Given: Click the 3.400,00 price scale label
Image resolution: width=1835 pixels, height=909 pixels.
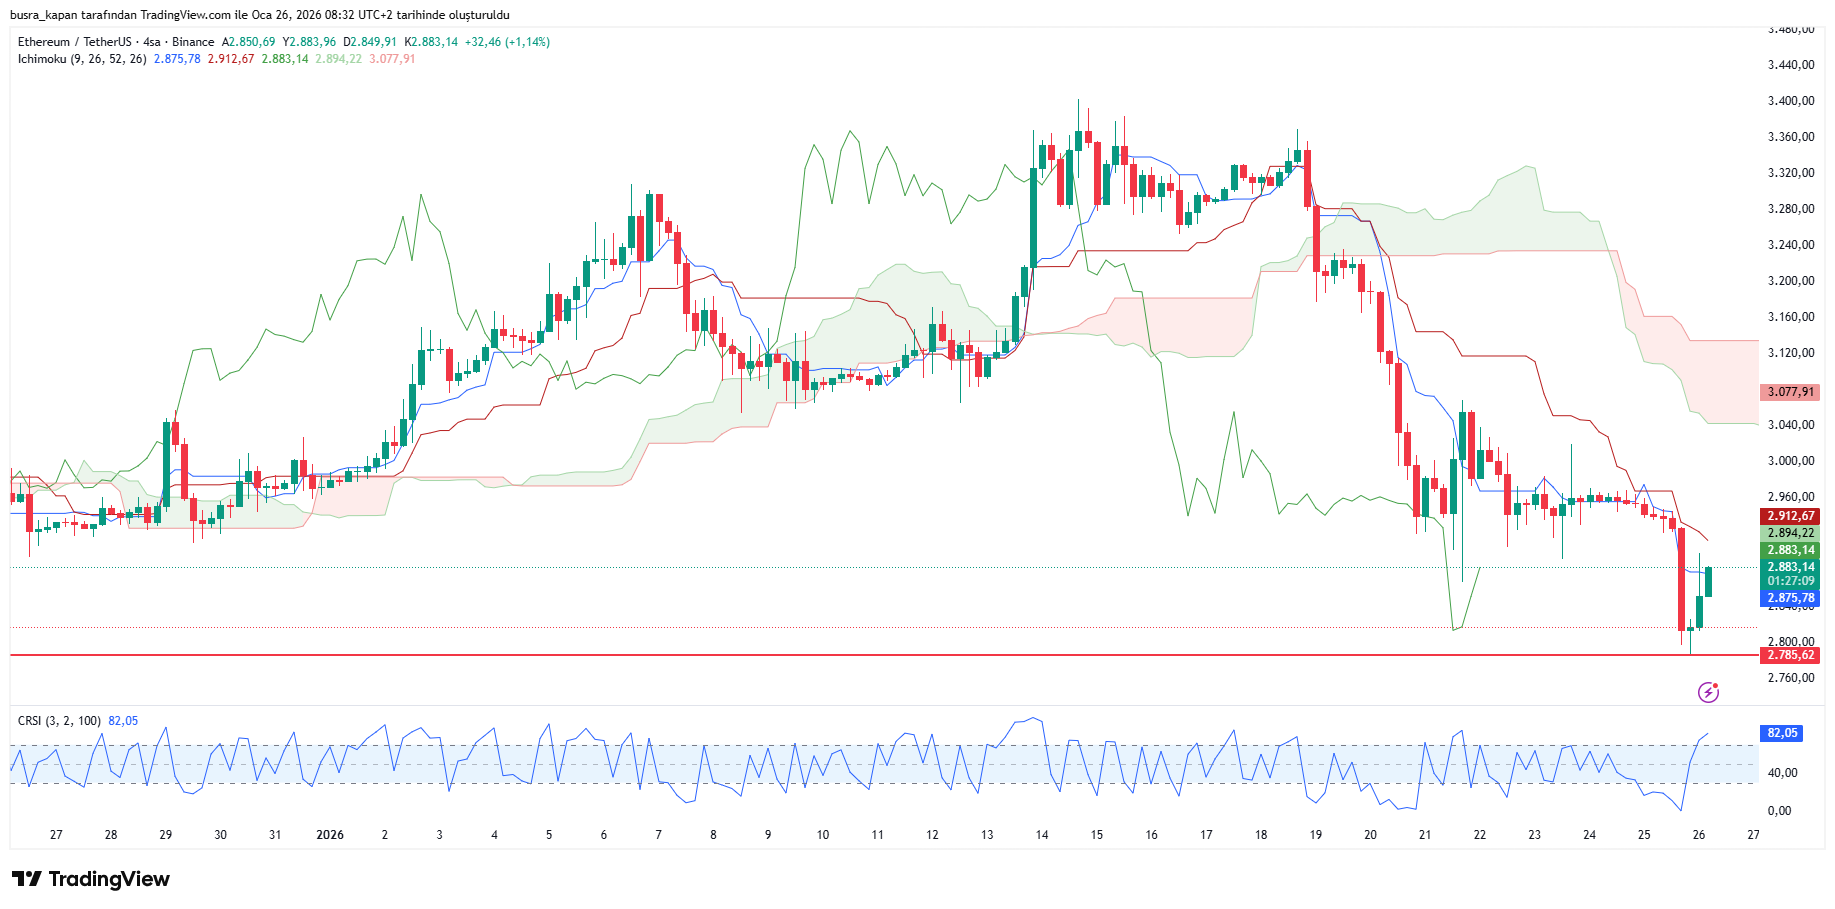Looking at the screenshot, I should click(x=1790, y=101).
